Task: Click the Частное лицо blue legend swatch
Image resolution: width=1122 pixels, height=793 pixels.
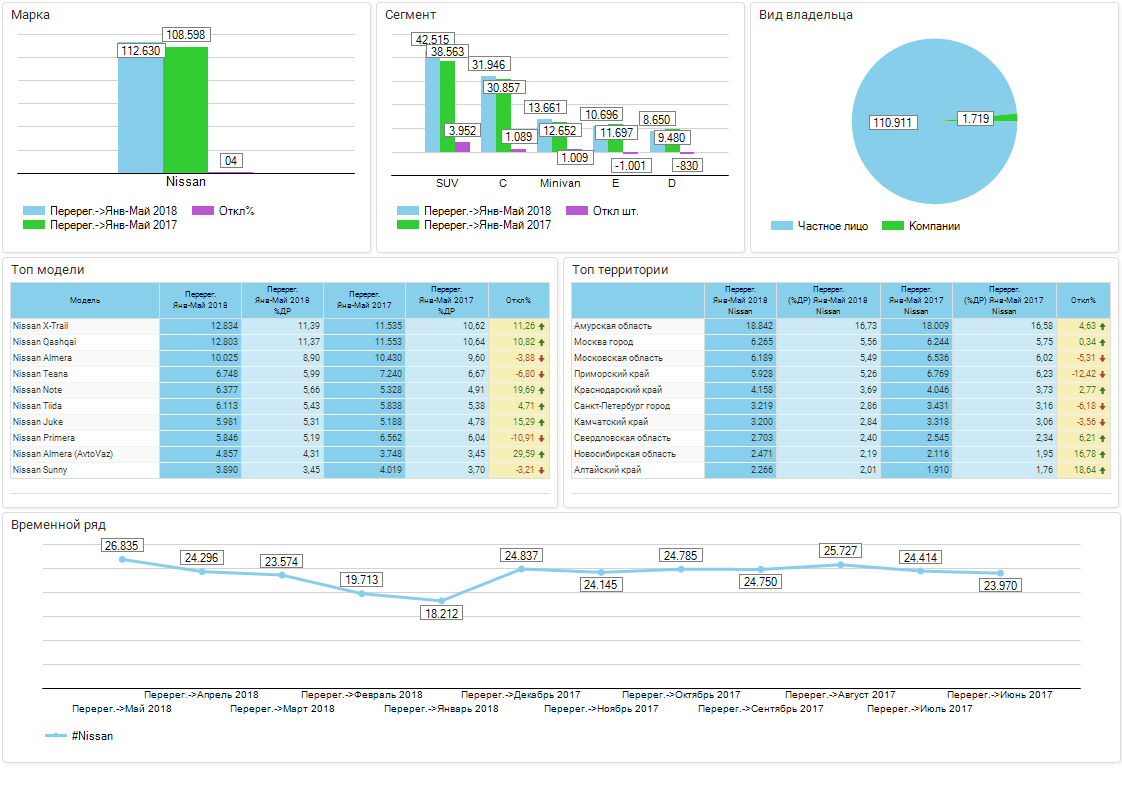Action: pos(782,226)
